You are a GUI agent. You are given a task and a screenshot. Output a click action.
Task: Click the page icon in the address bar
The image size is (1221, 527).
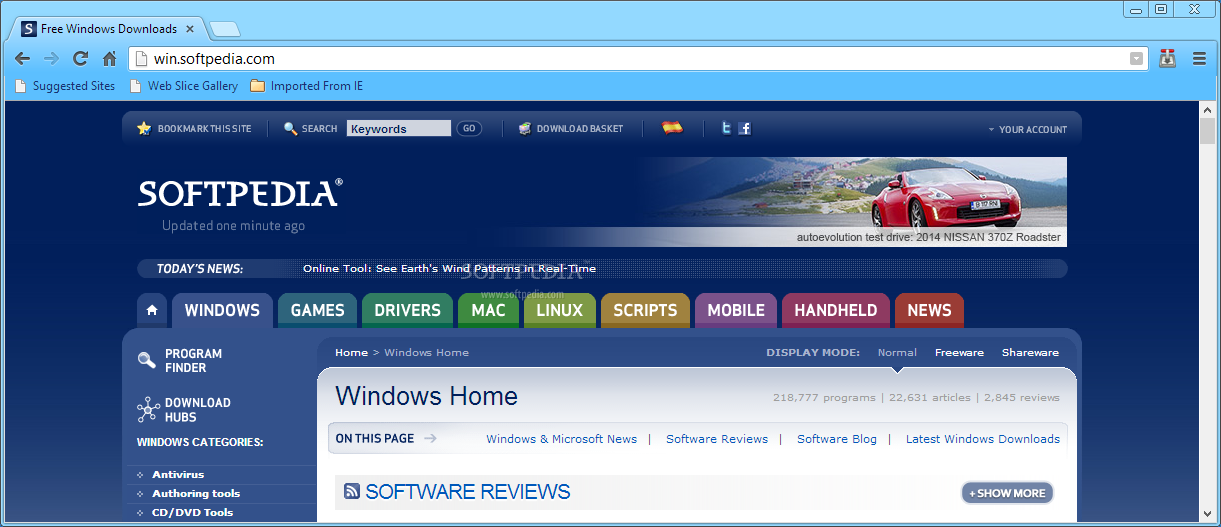click(141, 59)
